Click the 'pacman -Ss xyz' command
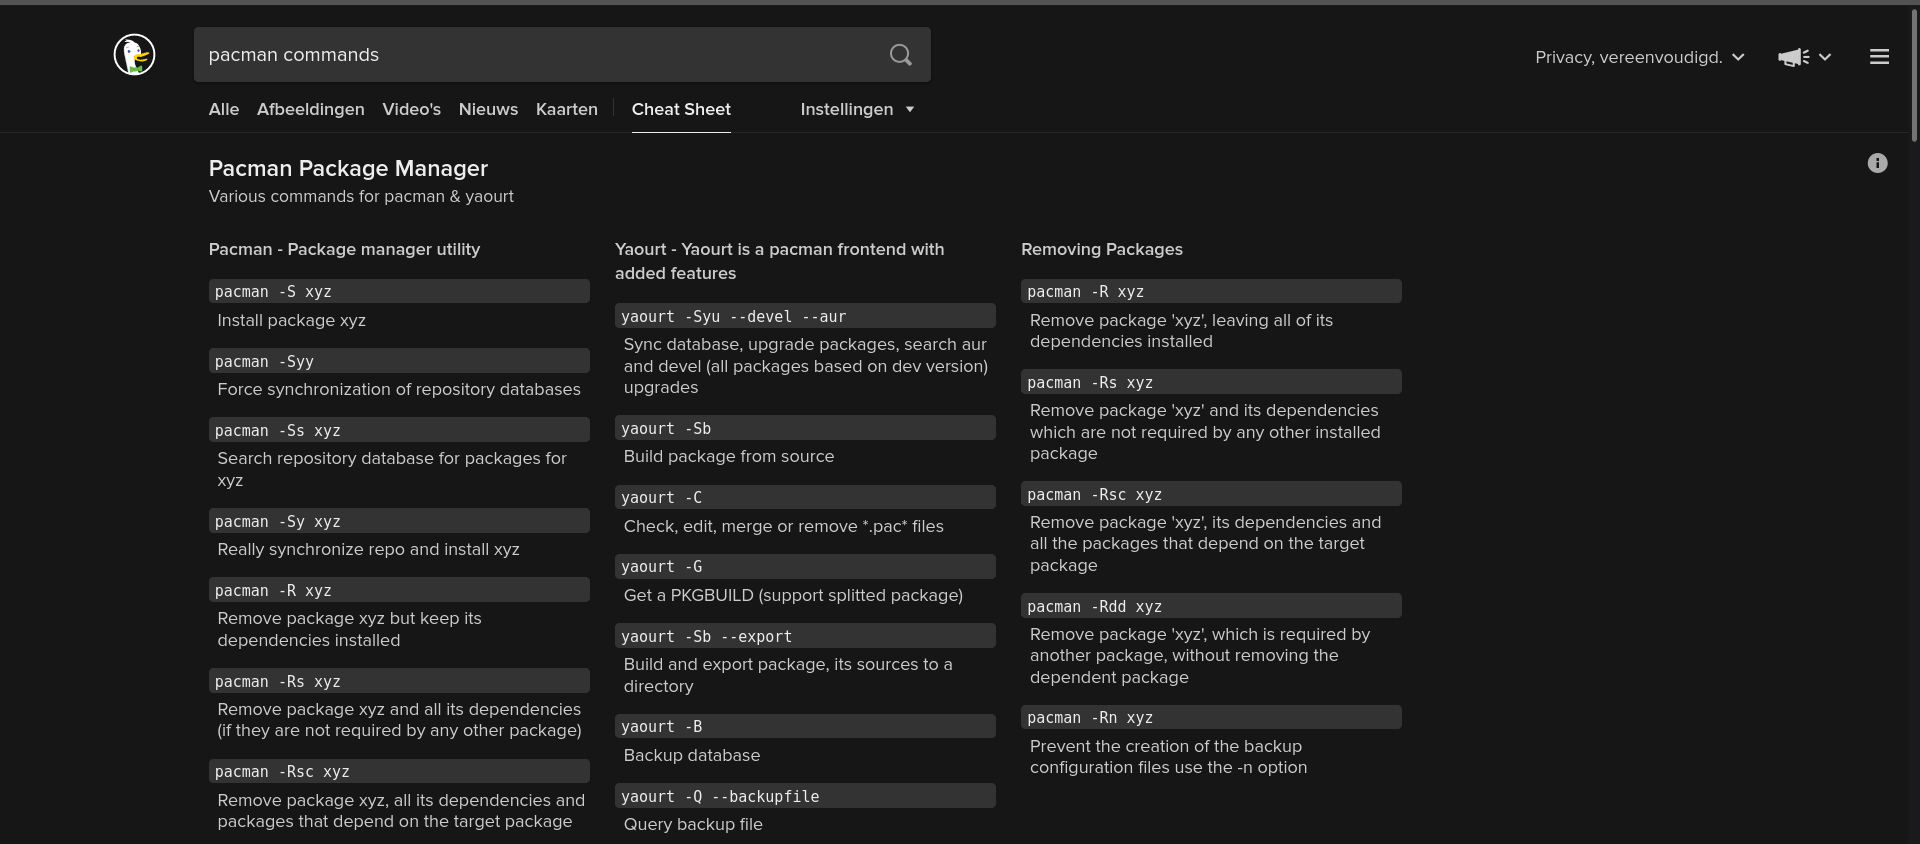 [x=399, y=430]
